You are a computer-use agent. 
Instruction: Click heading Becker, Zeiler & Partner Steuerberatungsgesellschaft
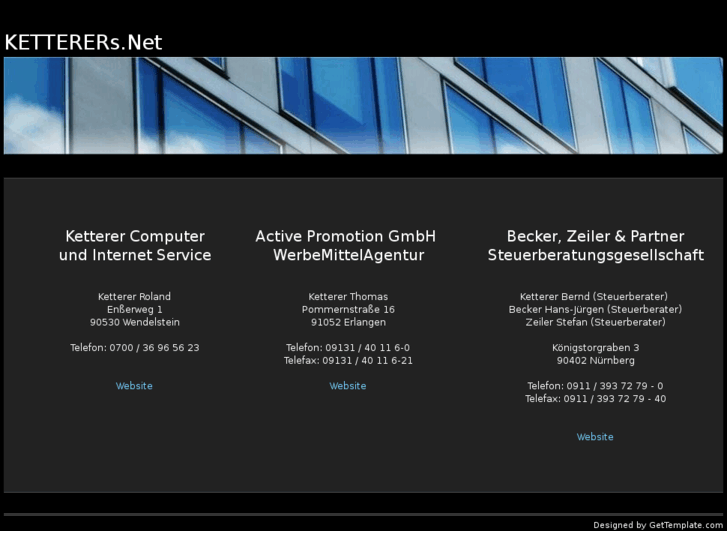click(x=596, y=246)
